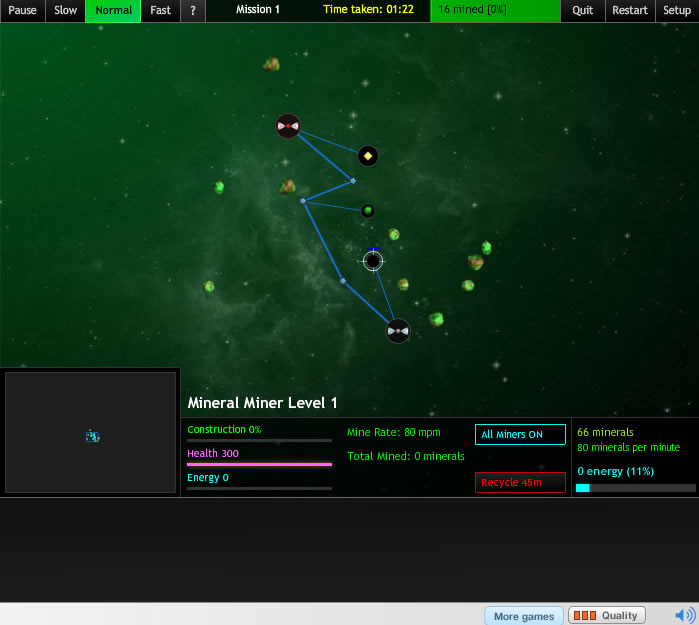Pause the game
The width and height of the screenshot is (699, 625).
coord(22,10)
